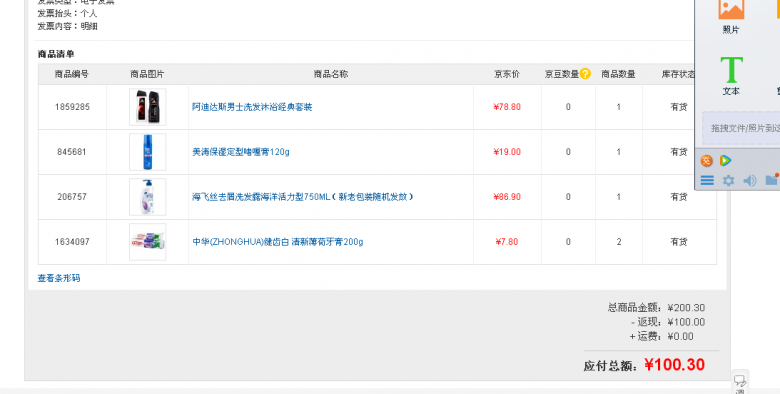This screenshot has height=394, width=780.
Task: Select product number 845681
Action: click(72, 152)
